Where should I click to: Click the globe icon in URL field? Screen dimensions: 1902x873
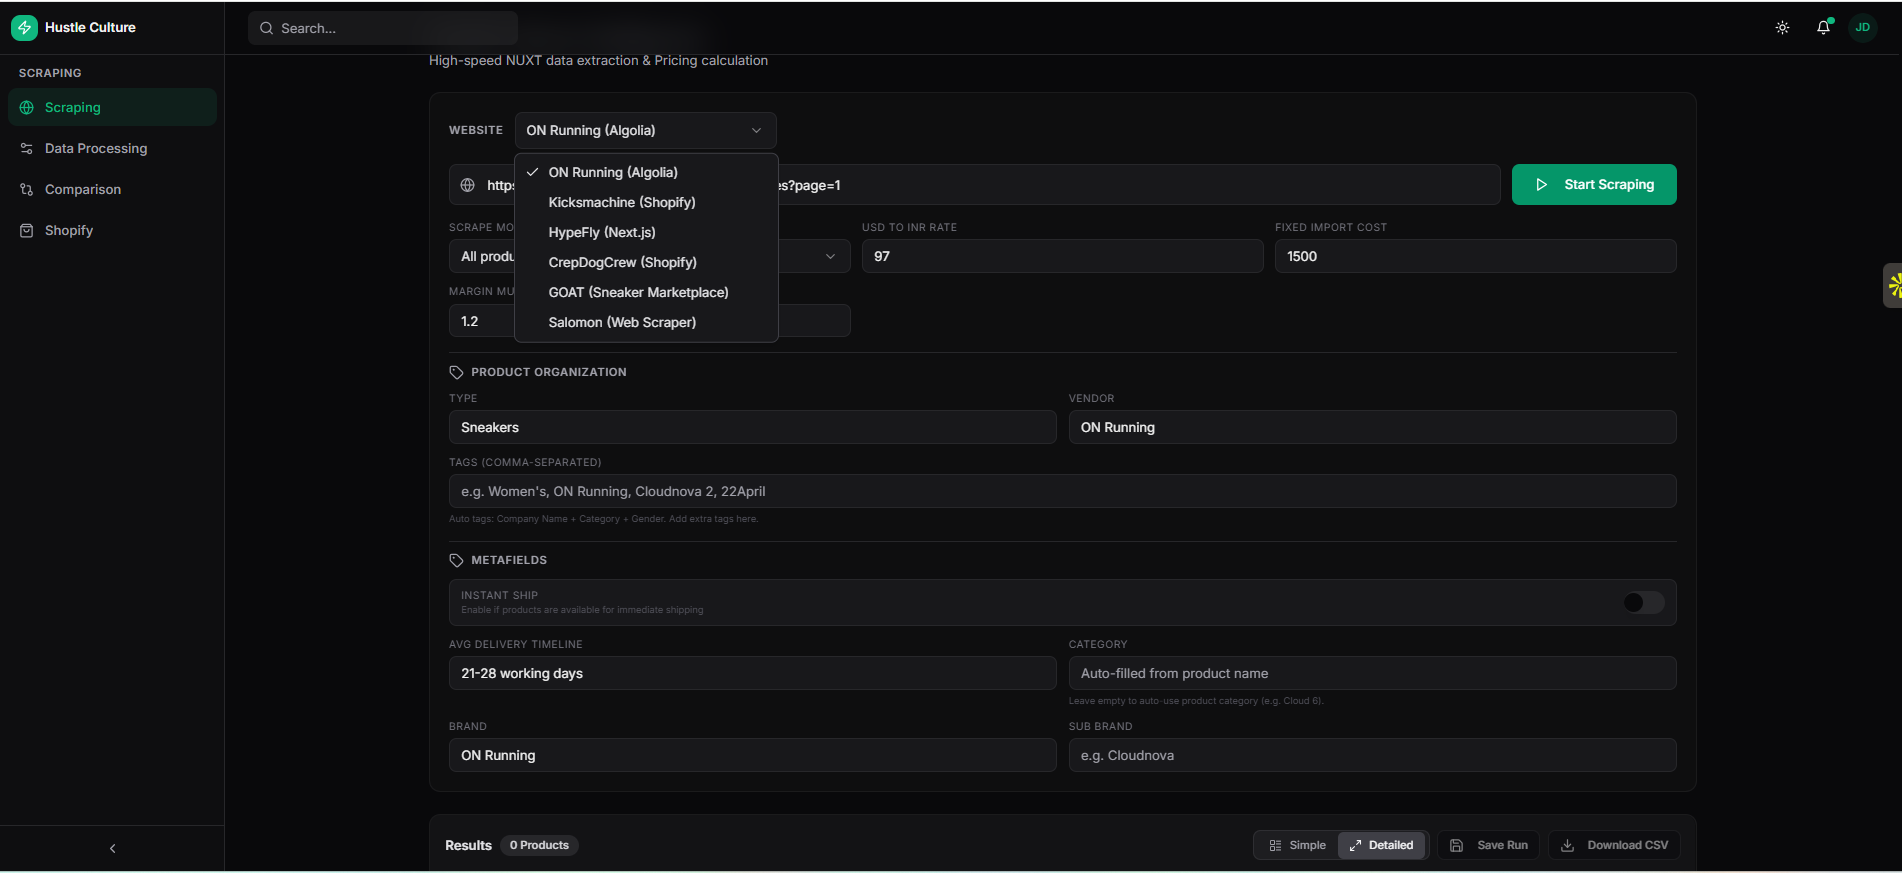coord(467,185)
